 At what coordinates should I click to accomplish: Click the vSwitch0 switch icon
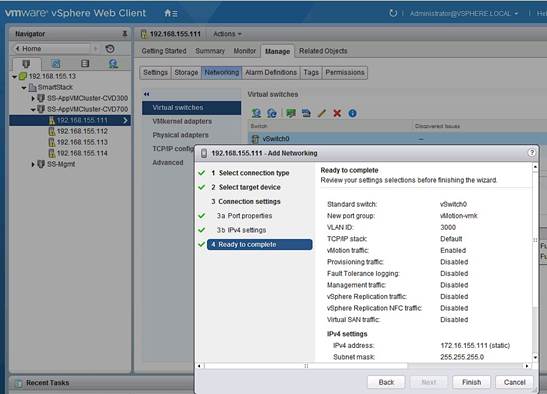click(255, 139)
